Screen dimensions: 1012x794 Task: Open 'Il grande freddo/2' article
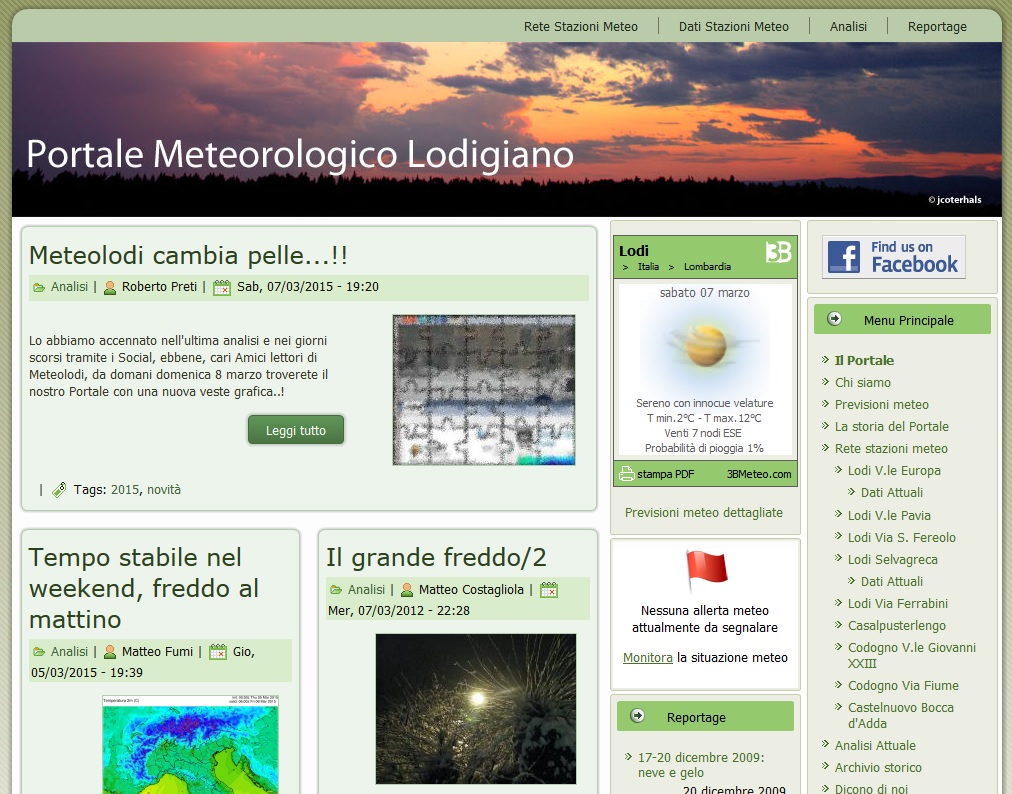point(436,557)
